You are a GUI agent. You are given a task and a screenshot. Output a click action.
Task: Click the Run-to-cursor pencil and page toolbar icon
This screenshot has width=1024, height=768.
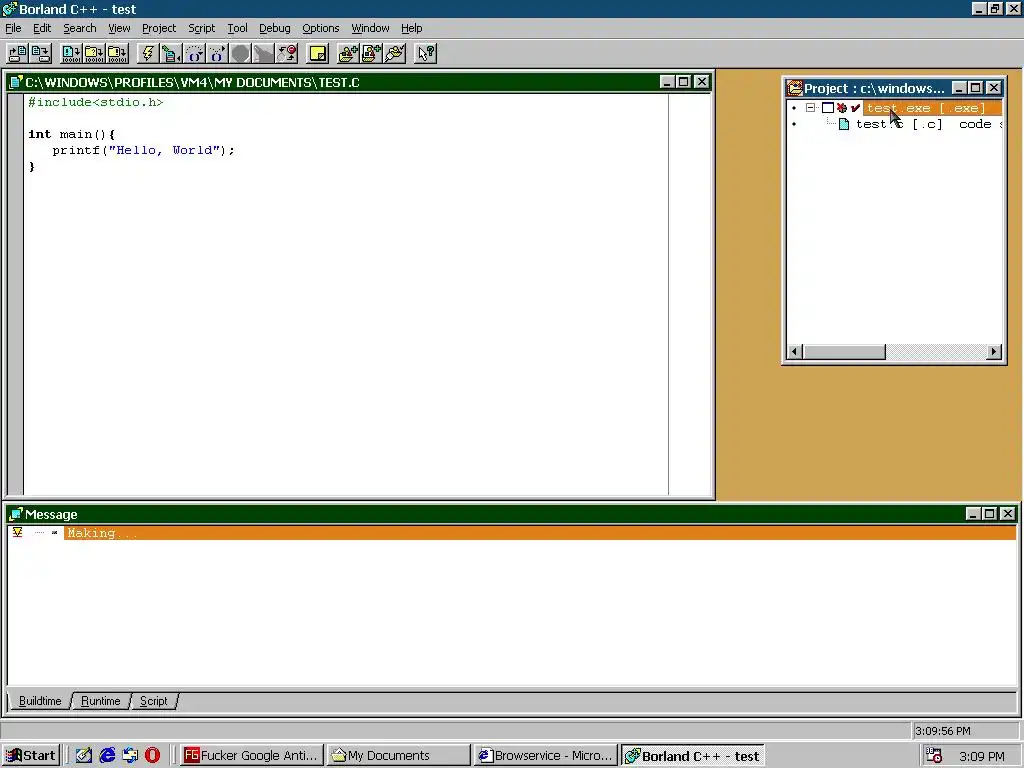171,54
